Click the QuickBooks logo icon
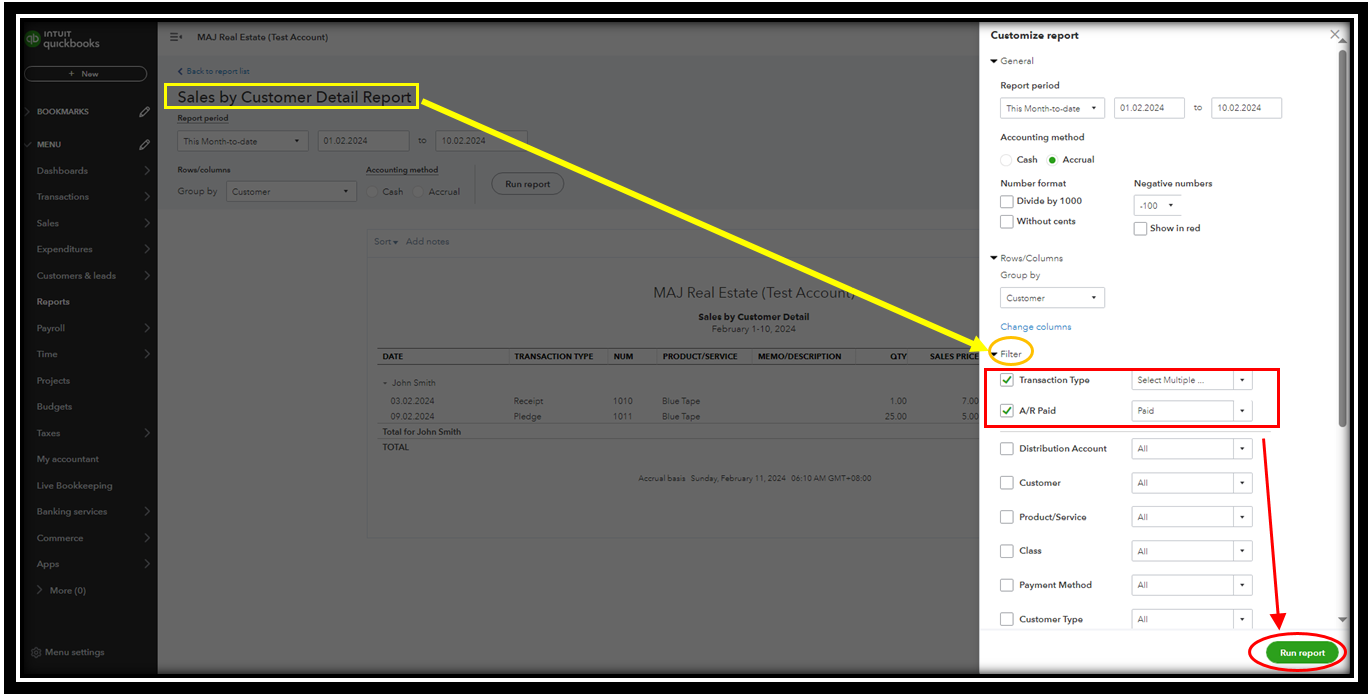The width and height of the screenshot is (1368, 696). click(33, 39)
